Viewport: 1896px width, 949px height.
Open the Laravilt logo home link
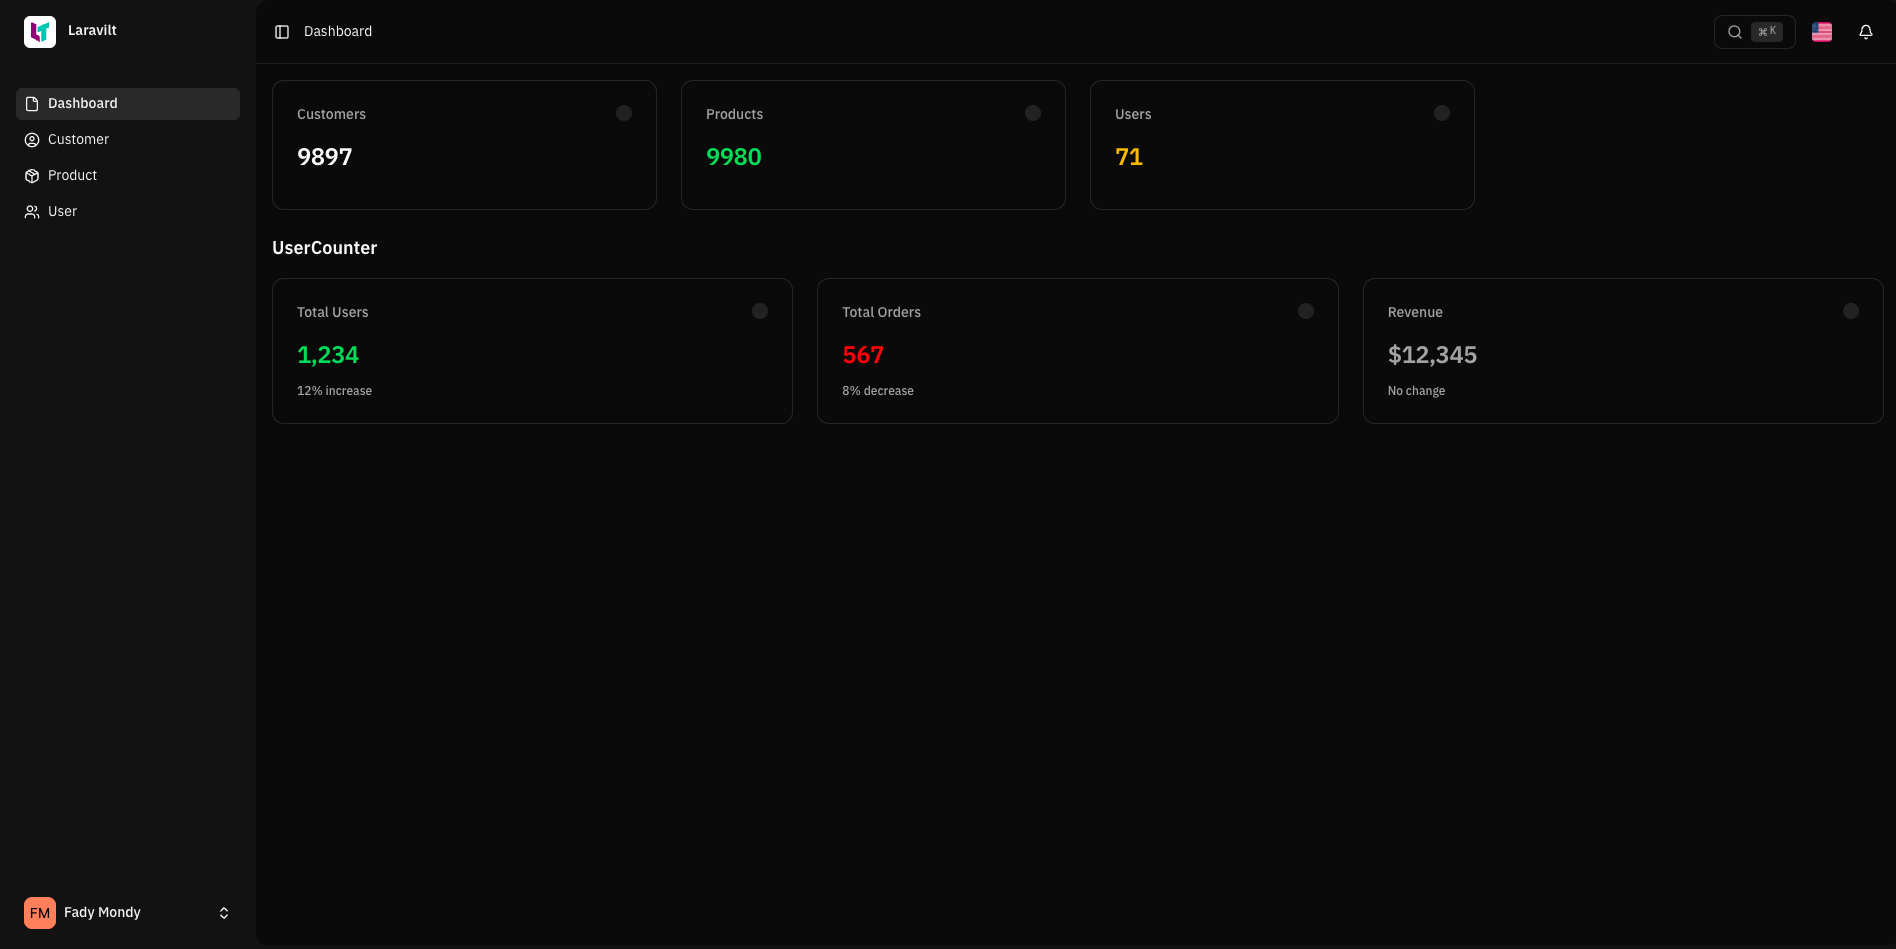click(x=39, y=31)
